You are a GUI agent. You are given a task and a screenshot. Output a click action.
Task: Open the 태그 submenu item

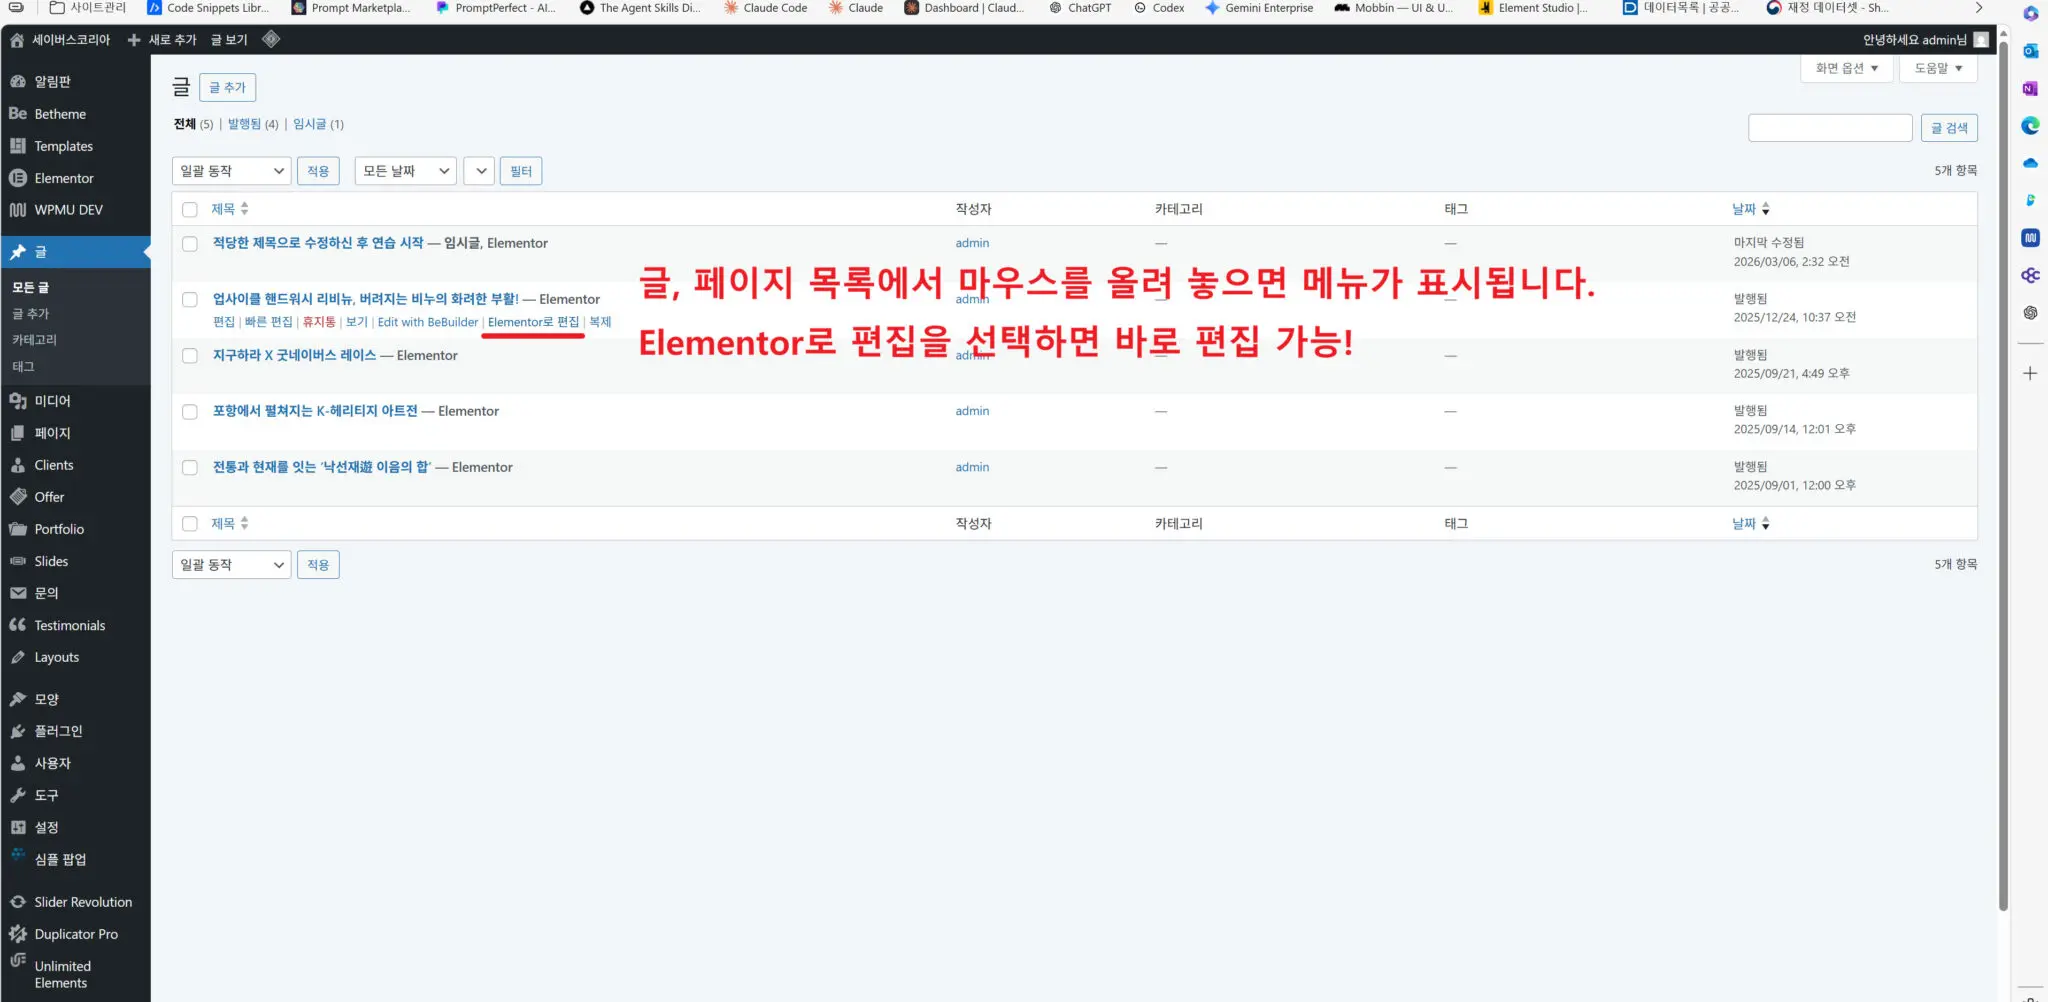tap(23, 366)
